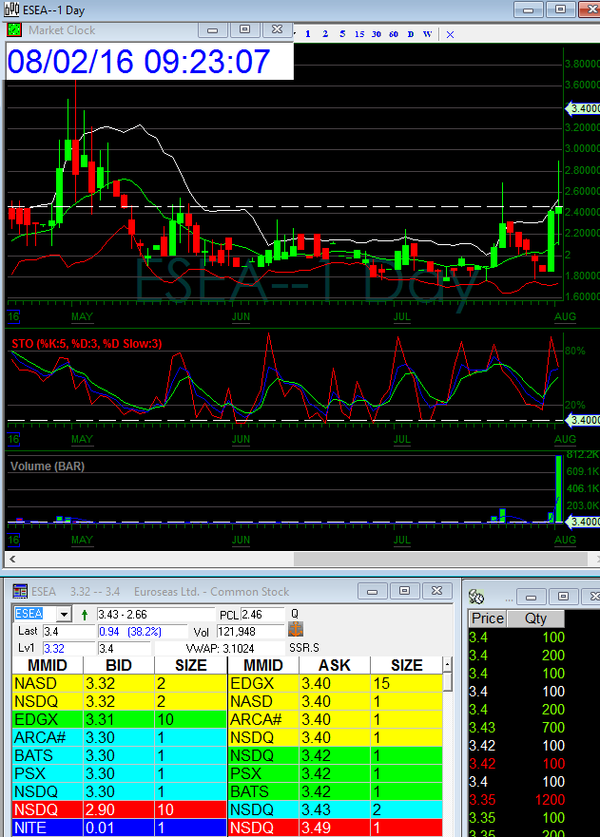
Task: Click the Time and Sales window title icon
Action: coord(476,597)
